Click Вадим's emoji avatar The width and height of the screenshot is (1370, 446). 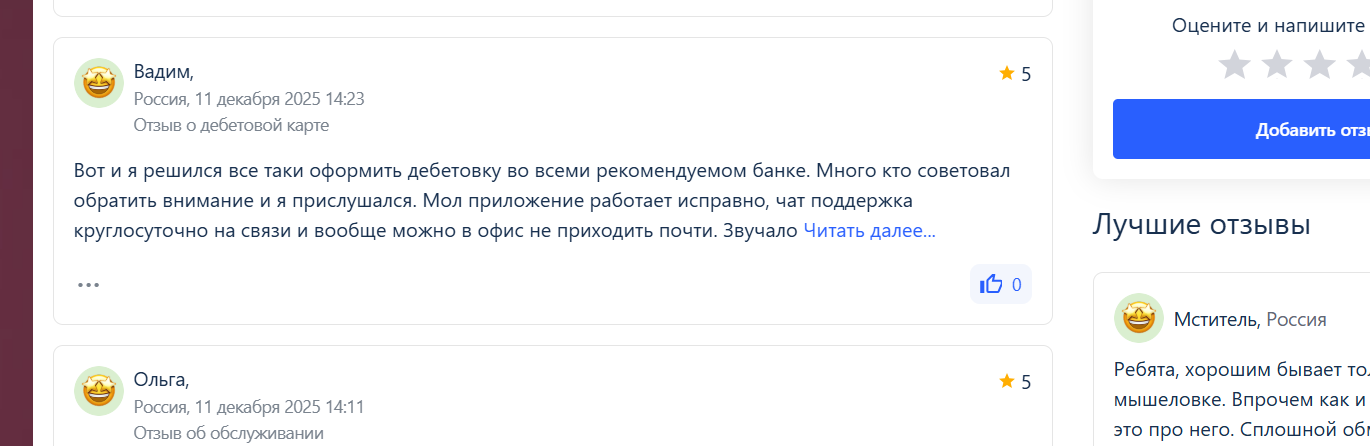[98, 83]
